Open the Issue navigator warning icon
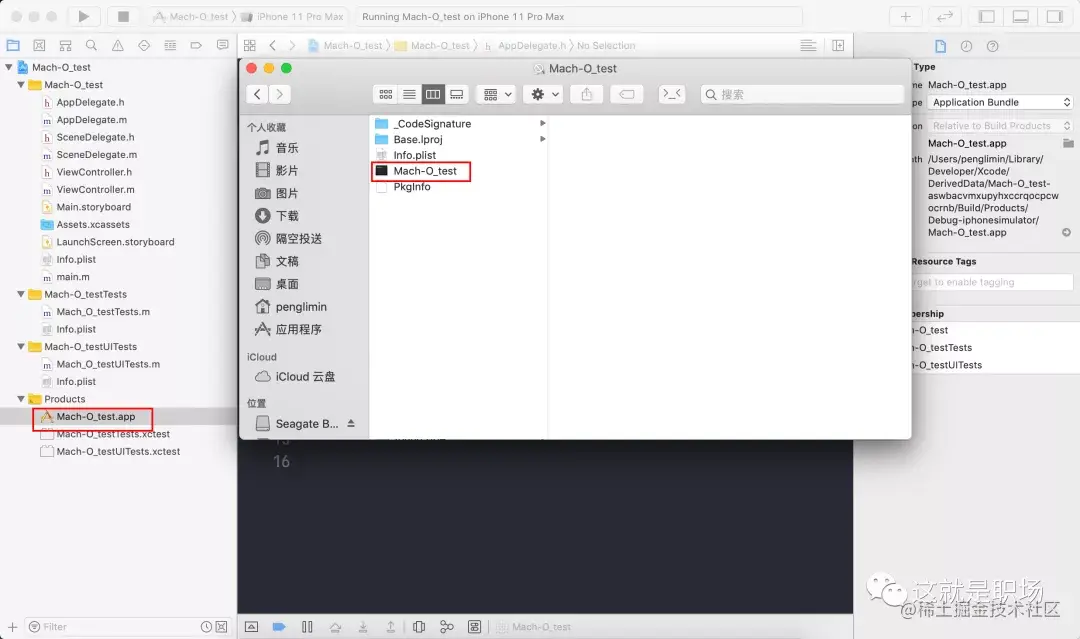 [x=118, y=45]
